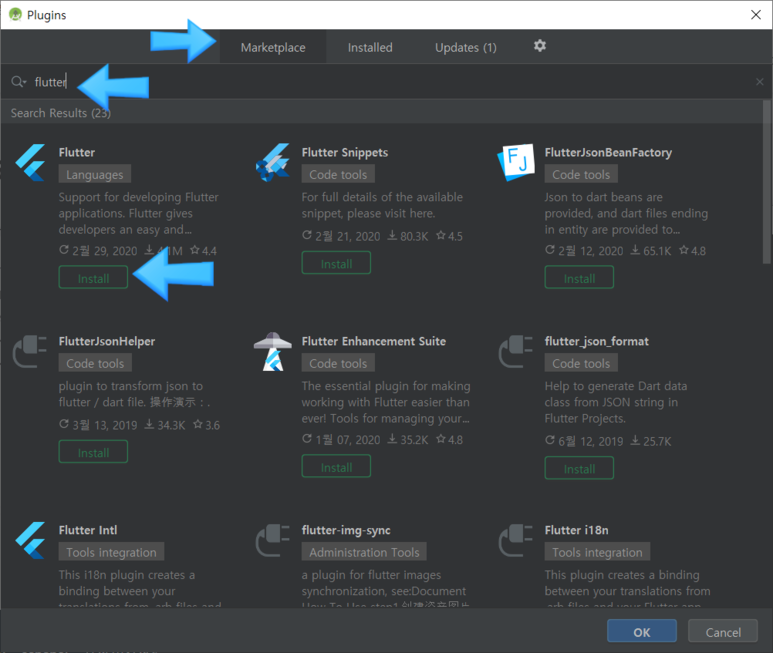
Task: Click the Flutter plugin logo icon
Action: 30,163
